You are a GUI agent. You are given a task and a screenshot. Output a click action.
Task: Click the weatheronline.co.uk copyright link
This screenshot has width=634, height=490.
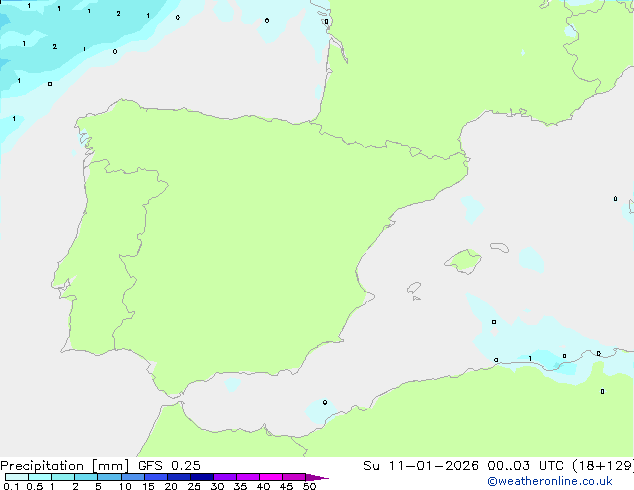coord(550,481)
